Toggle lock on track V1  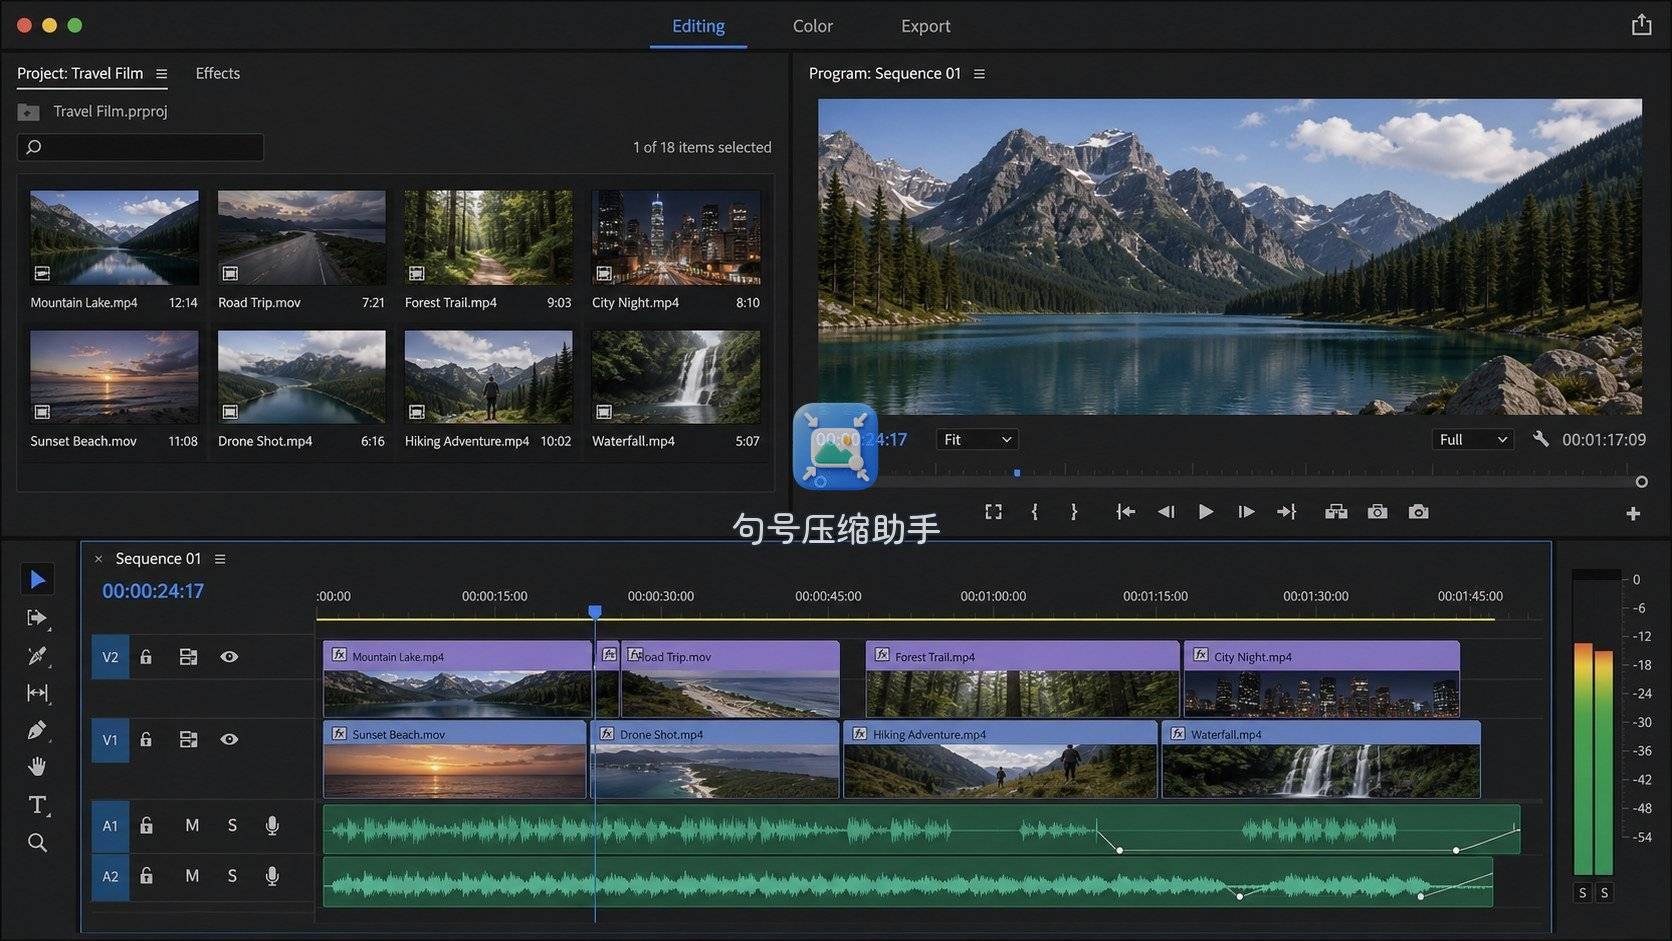pos(146,739)
